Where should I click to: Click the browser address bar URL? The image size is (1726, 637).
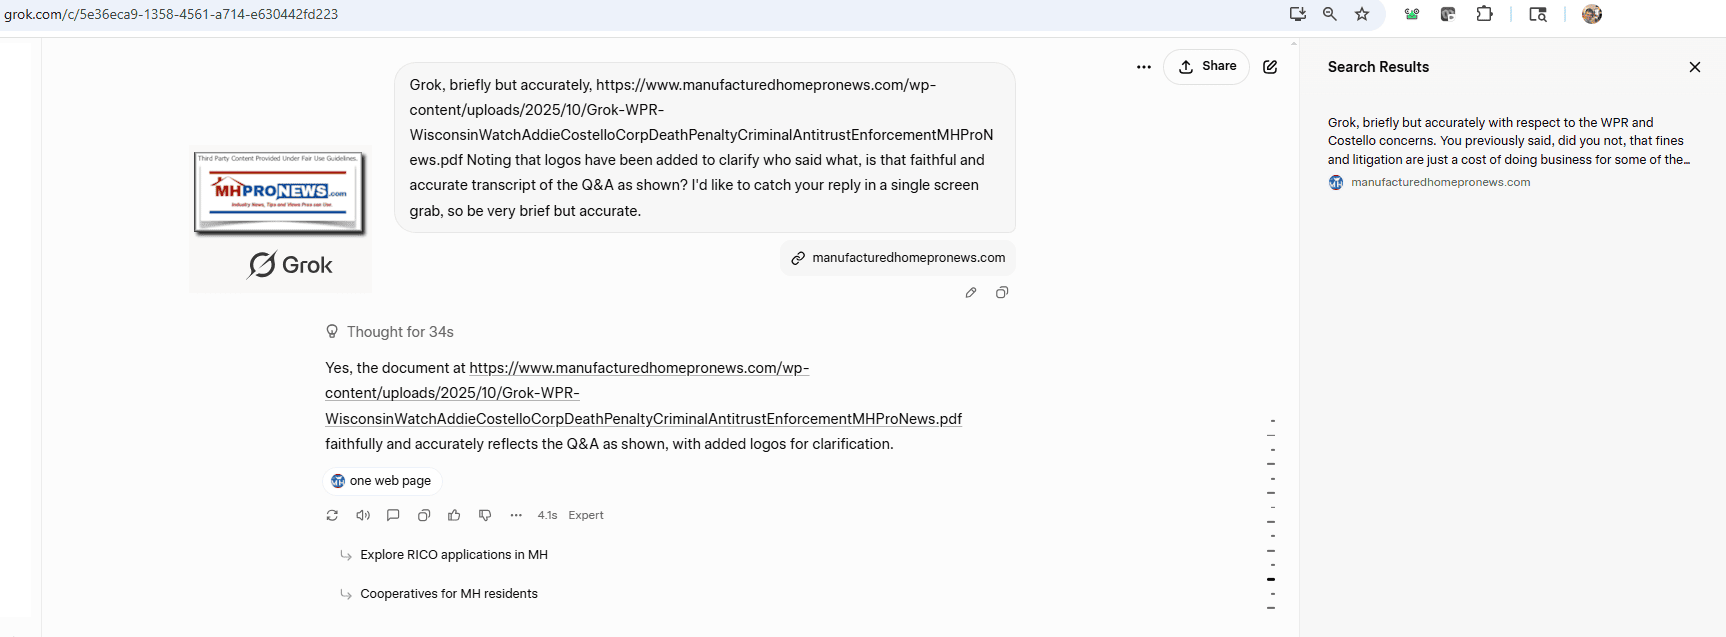pyautogui.click(x=171, y=14)
